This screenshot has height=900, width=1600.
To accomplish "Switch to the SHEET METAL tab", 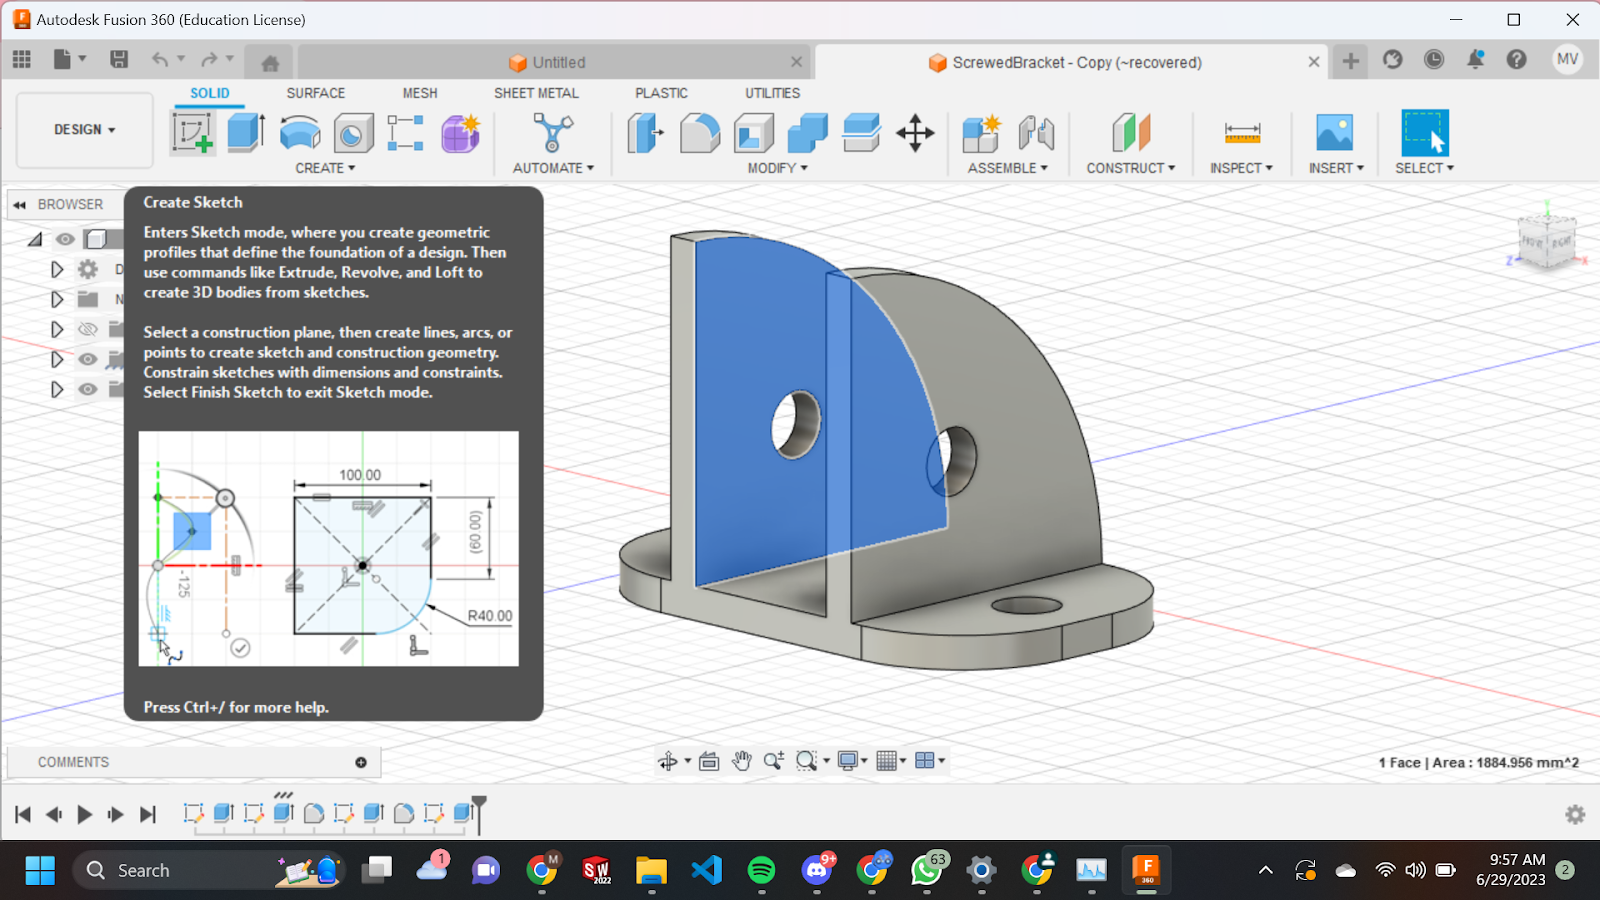I will pyautogui.click(x=536, y=93).
